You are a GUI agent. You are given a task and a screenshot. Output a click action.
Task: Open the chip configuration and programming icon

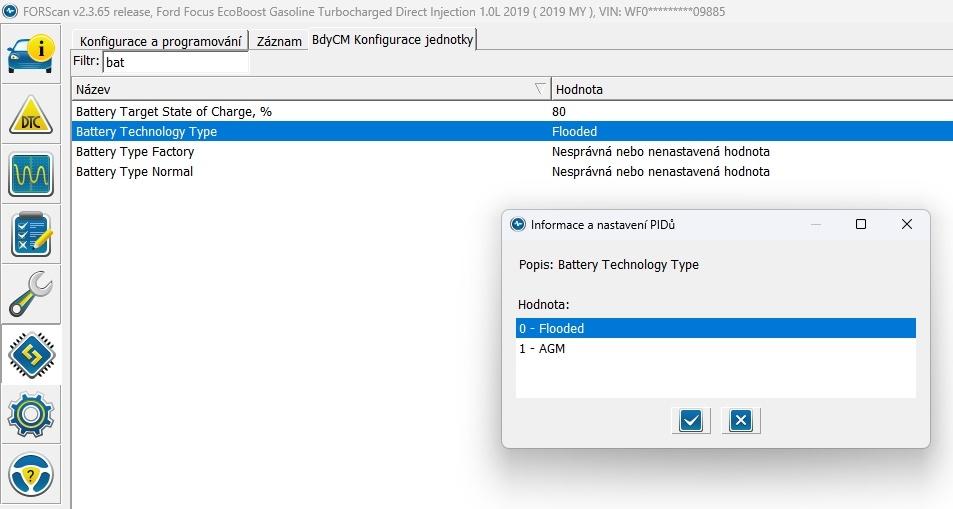(x=31, y=354)
